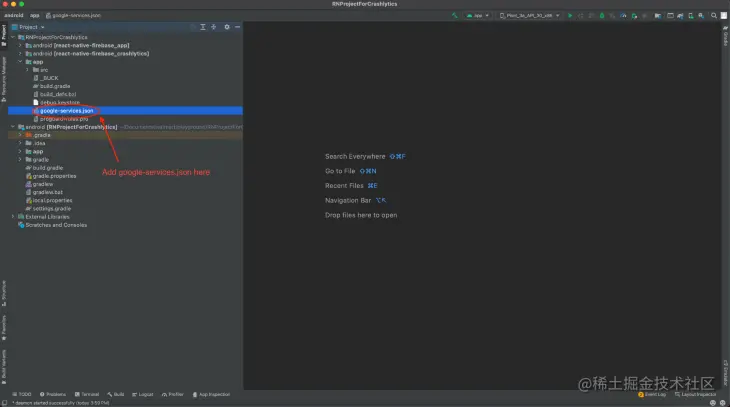Open the Problems tool window

coord(53,394)
